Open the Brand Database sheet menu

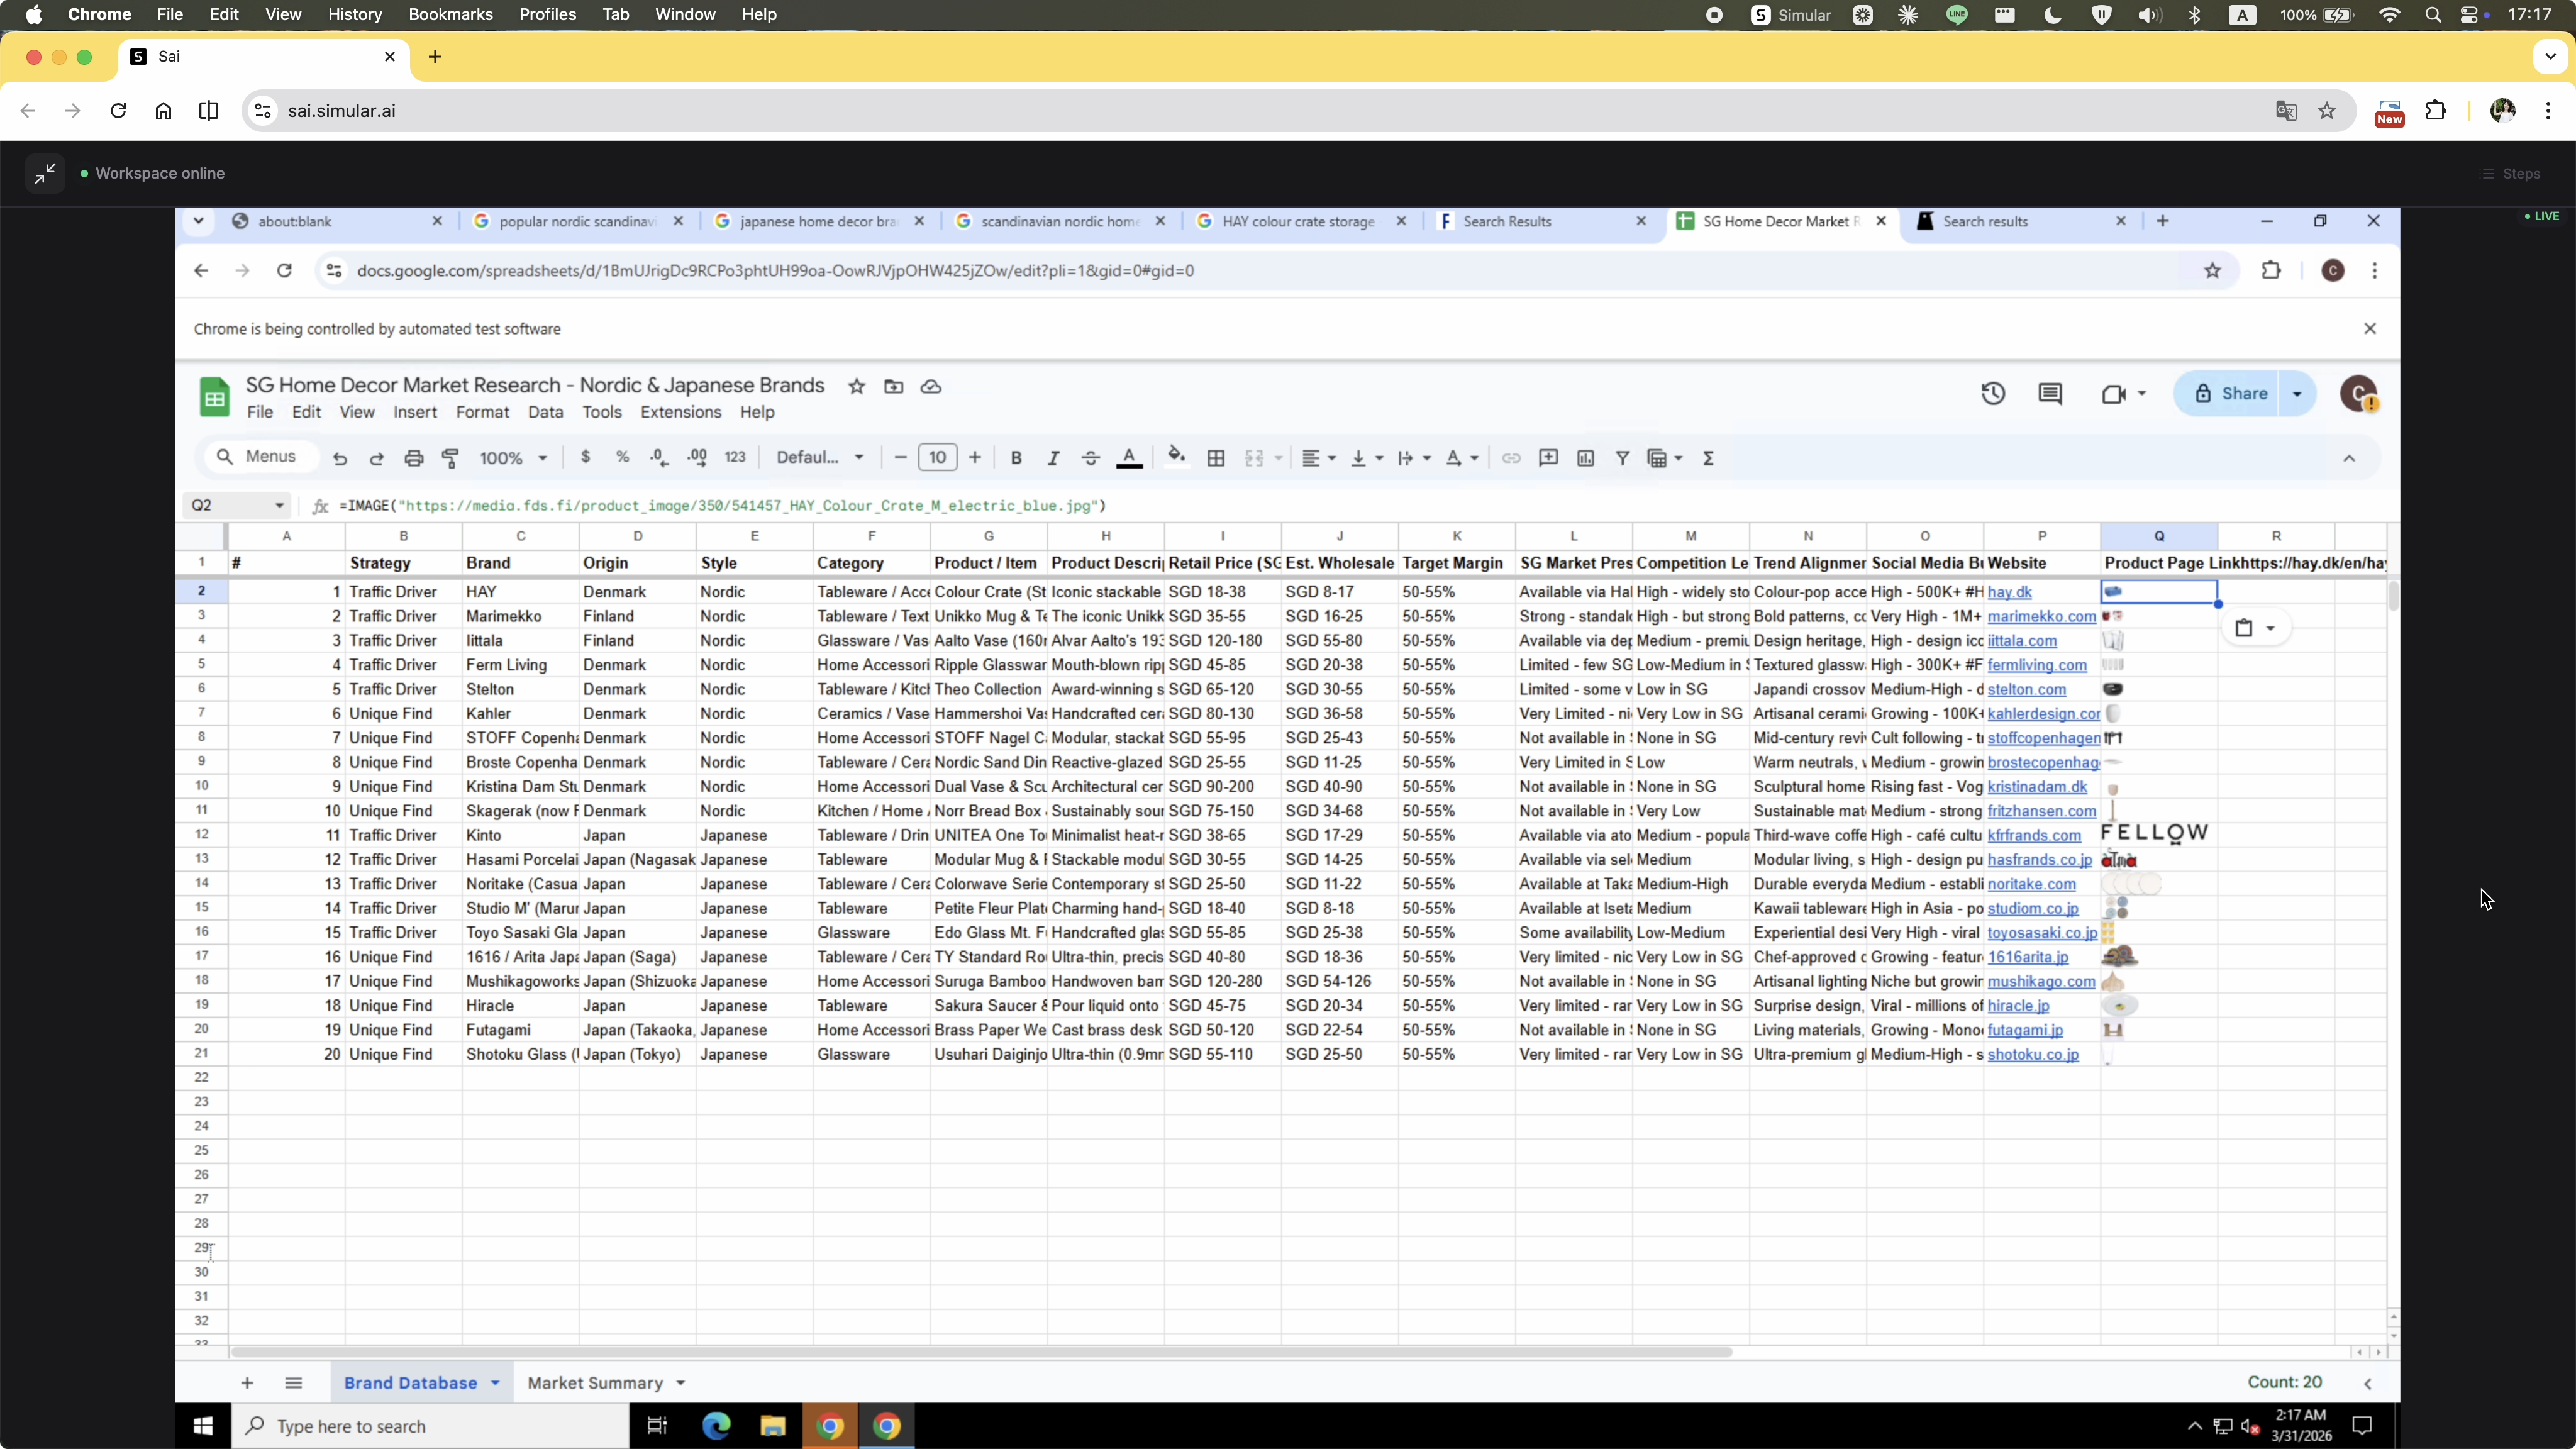496,1383
